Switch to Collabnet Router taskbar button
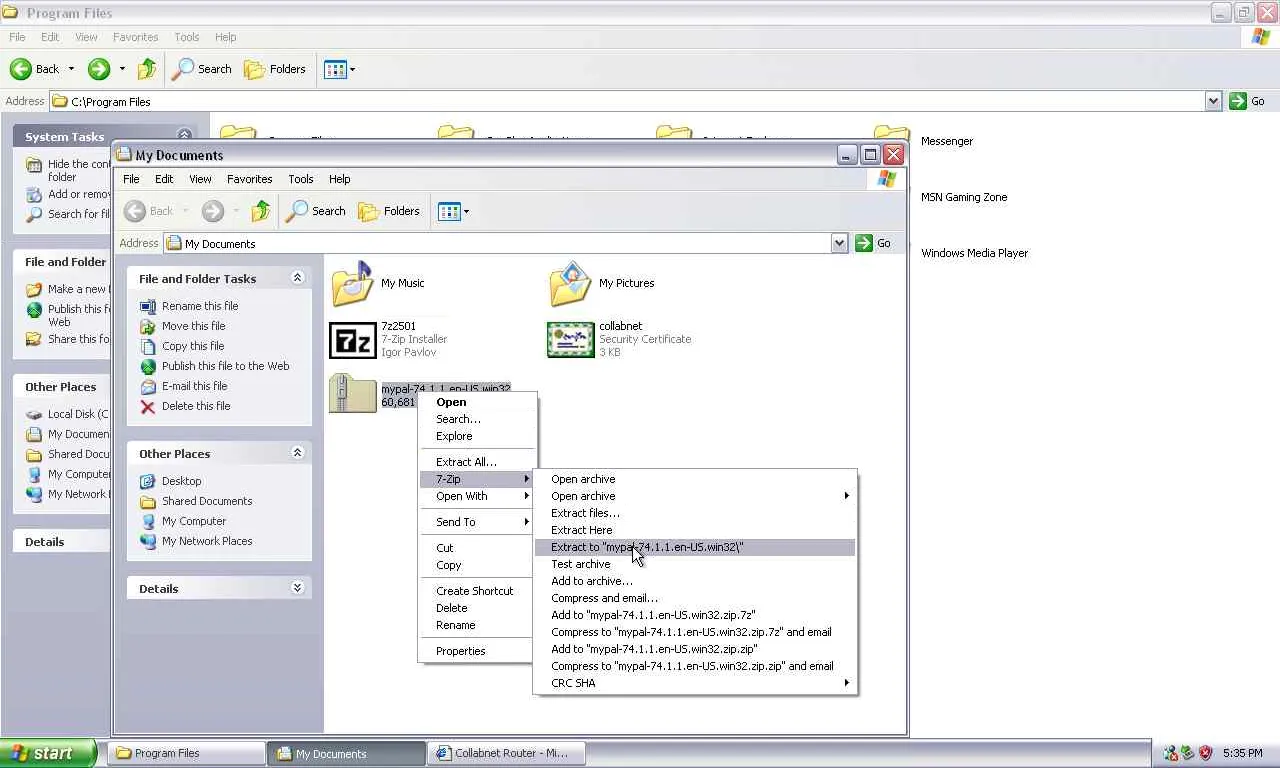 (508, 754)
